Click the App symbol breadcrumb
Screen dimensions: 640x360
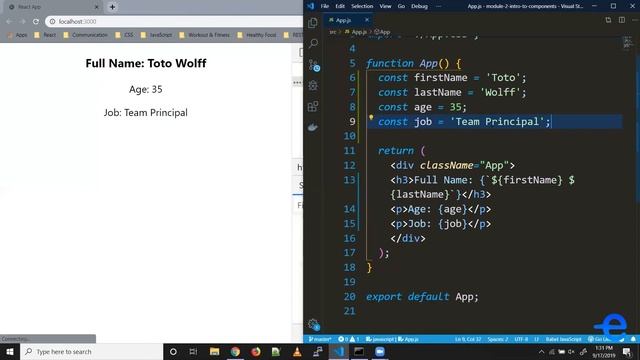click(382, 32)
